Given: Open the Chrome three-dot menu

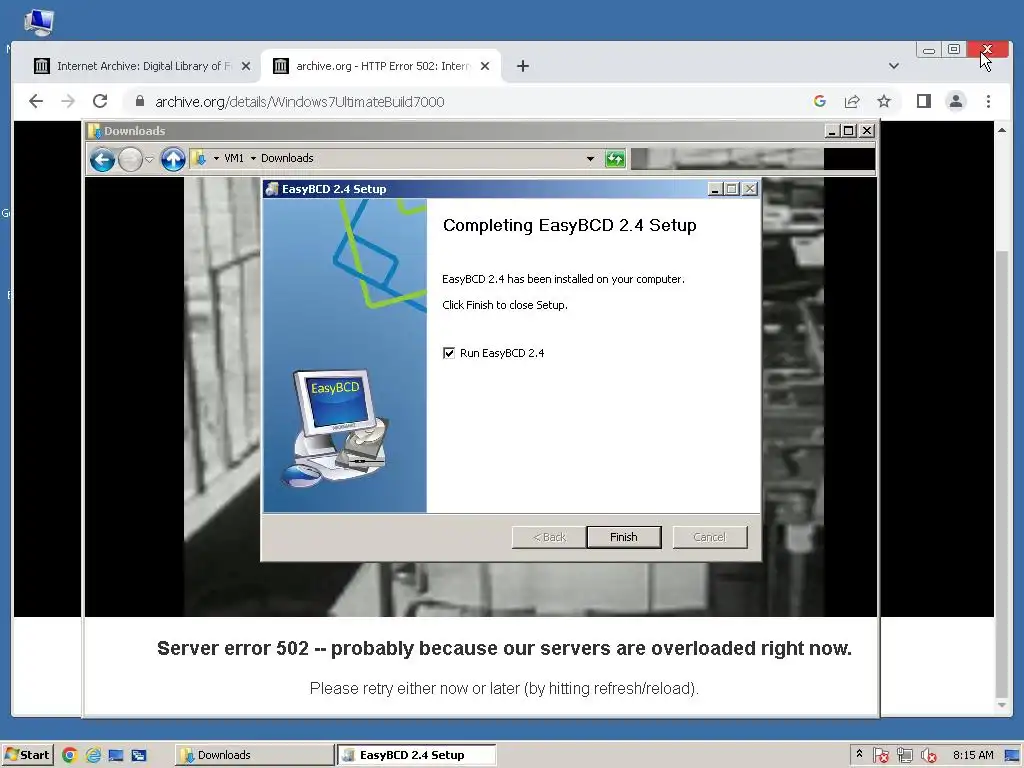Looking at the screenshot, I should 988,101.
